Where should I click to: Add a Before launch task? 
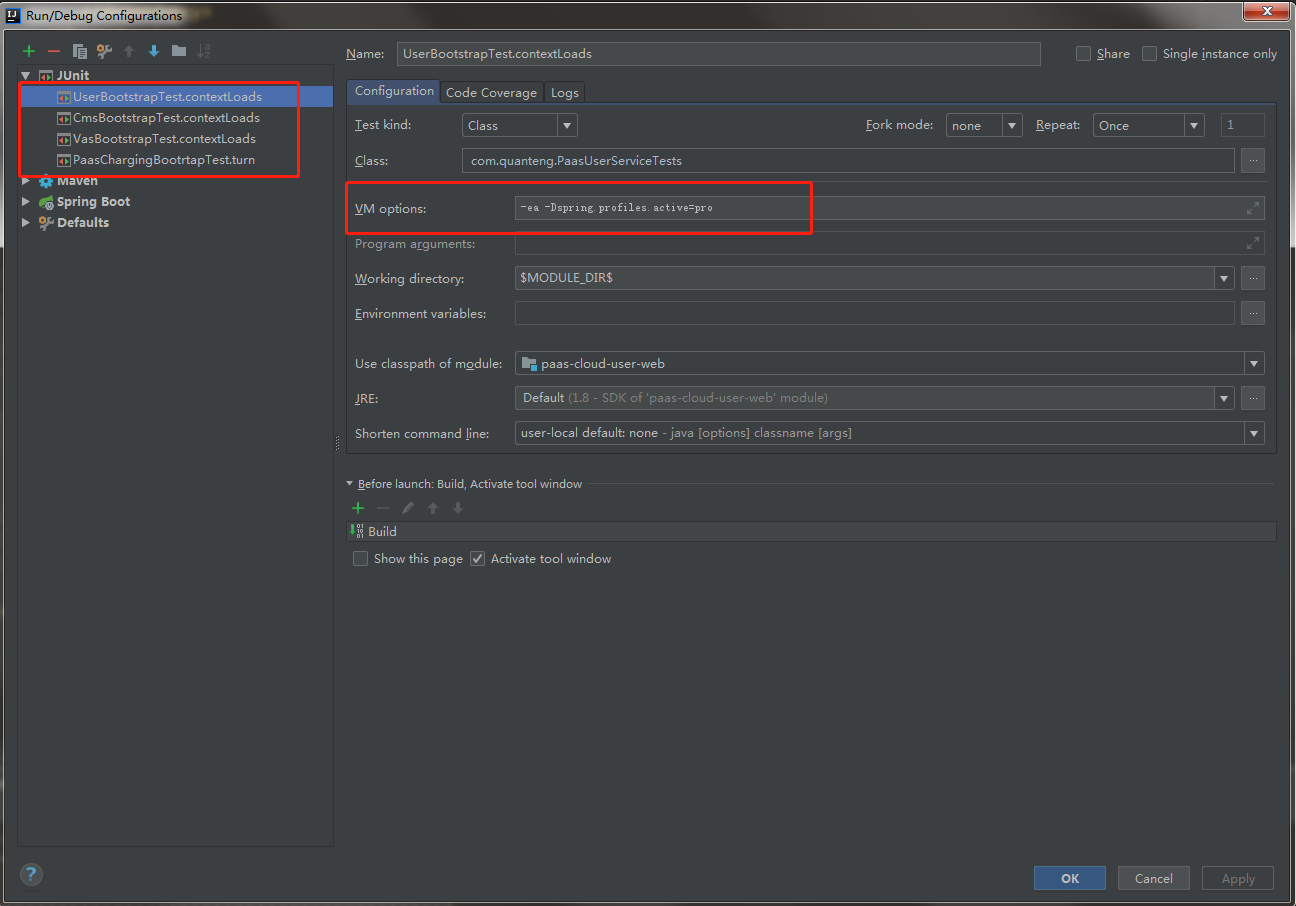358,508
